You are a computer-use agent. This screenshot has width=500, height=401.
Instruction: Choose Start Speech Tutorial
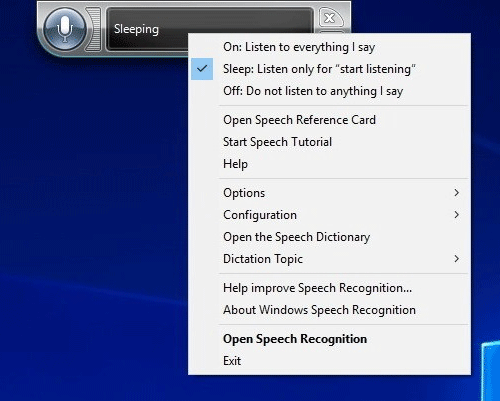point(329,142)
